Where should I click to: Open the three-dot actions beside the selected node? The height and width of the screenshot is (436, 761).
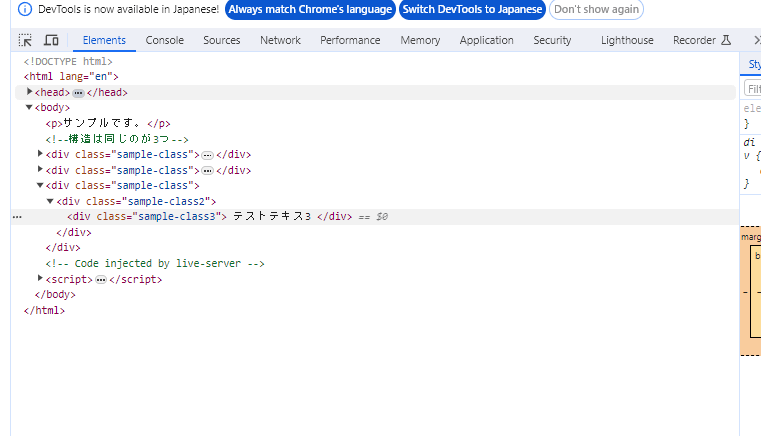click(x=17, y=217)
